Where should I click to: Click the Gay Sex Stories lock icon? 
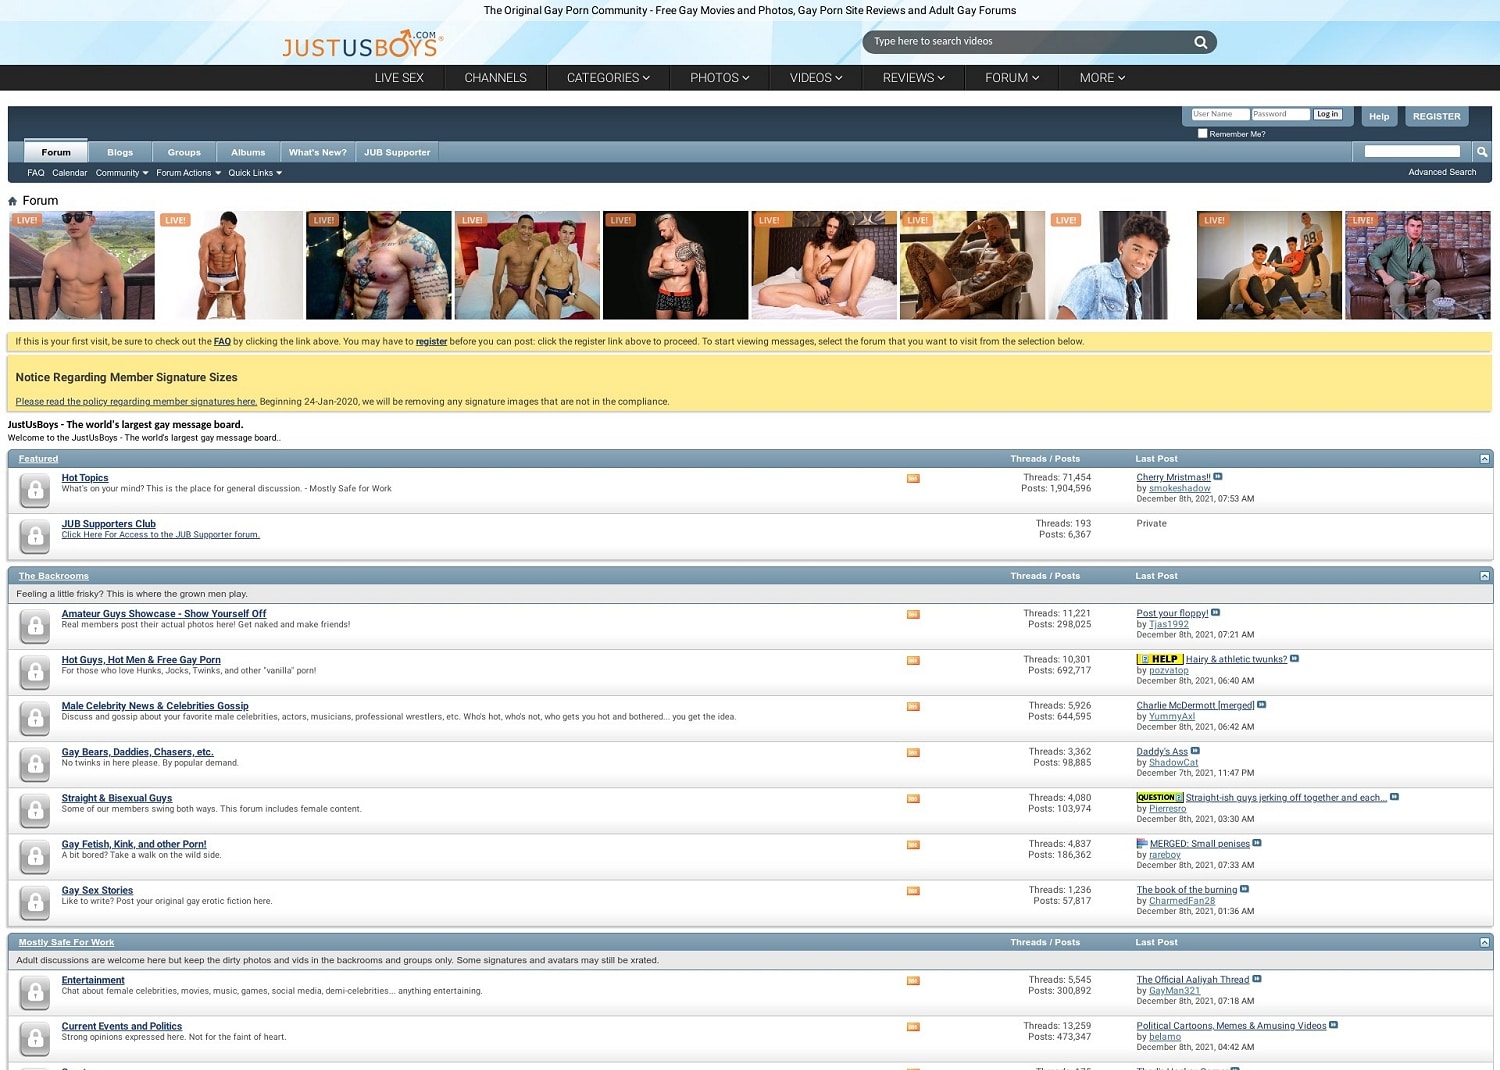35,902
